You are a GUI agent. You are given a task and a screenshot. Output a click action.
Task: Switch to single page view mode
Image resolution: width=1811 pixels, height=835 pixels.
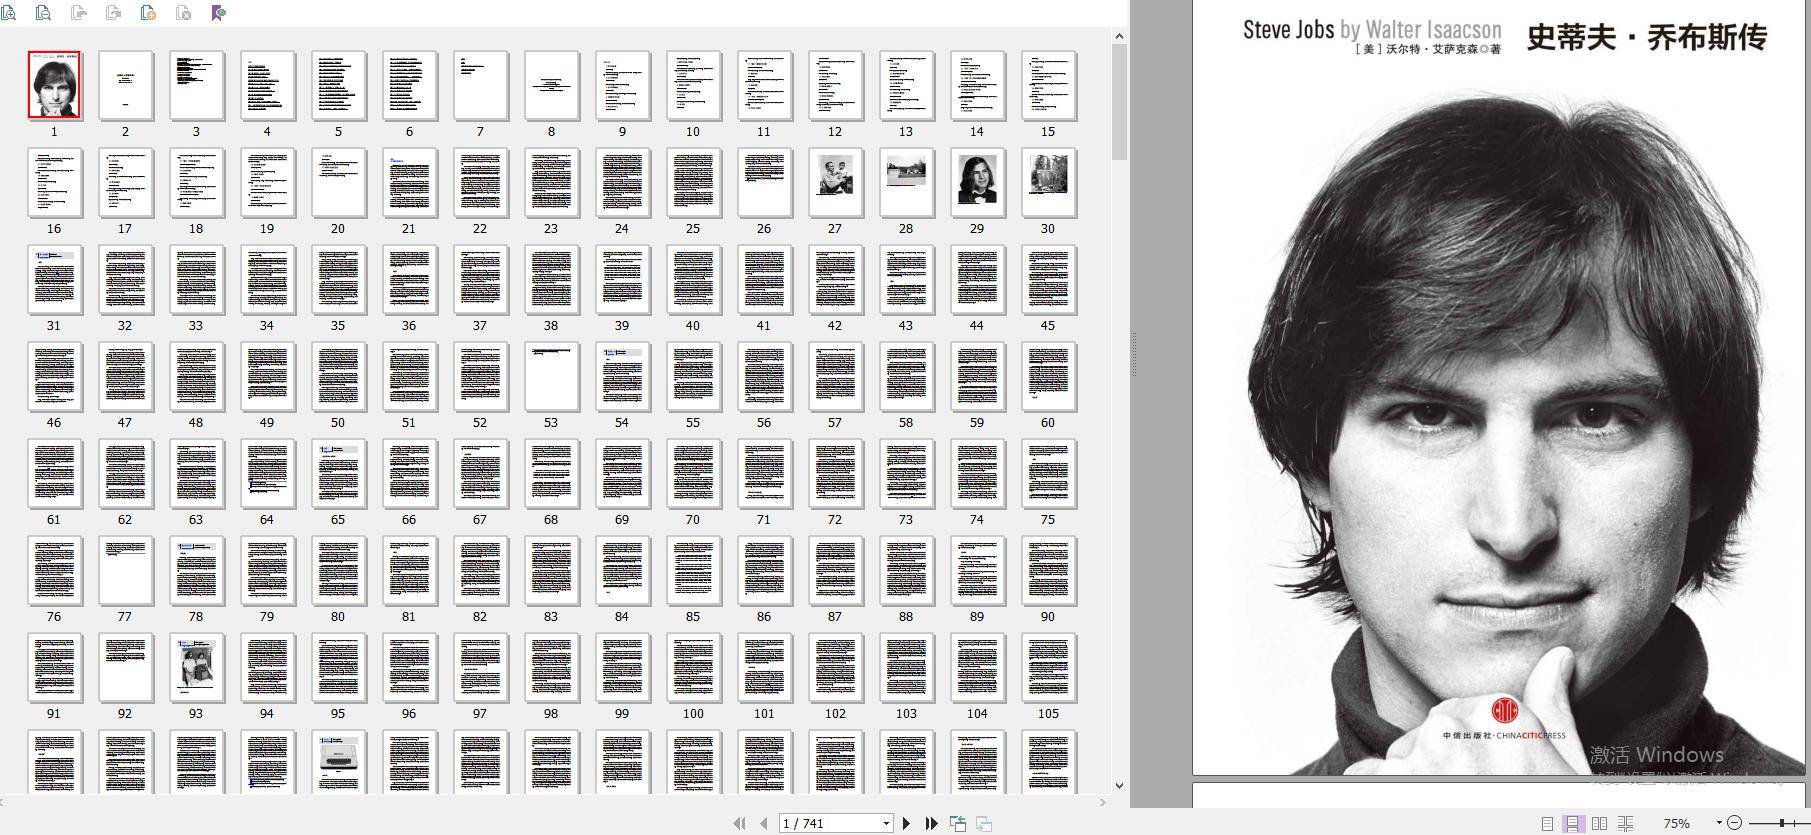(1547, 823)
